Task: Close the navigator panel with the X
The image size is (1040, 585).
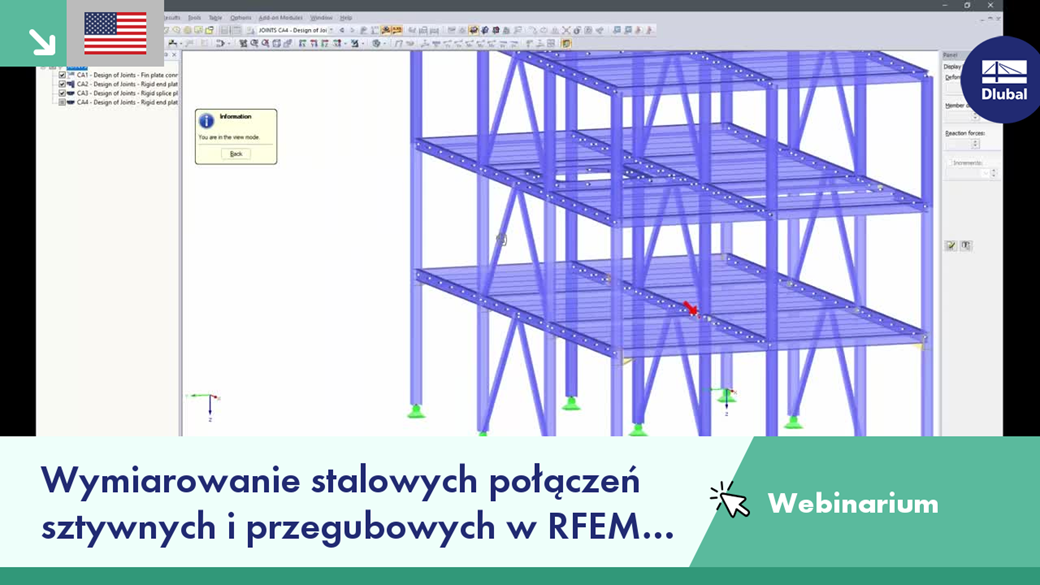Action: [x=174, y=54]
